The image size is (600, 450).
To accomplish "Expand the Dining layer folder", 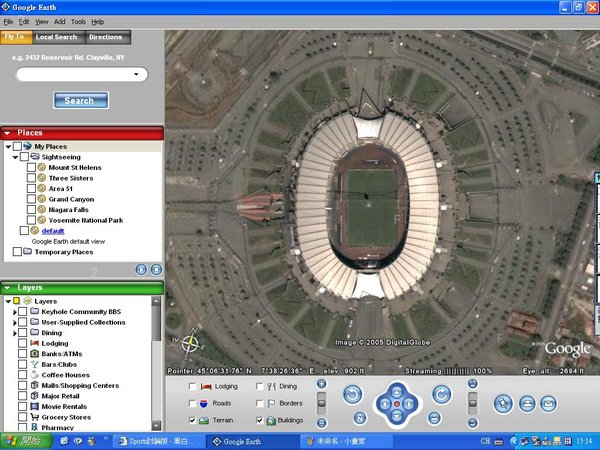I will click(x=15, y=333).
